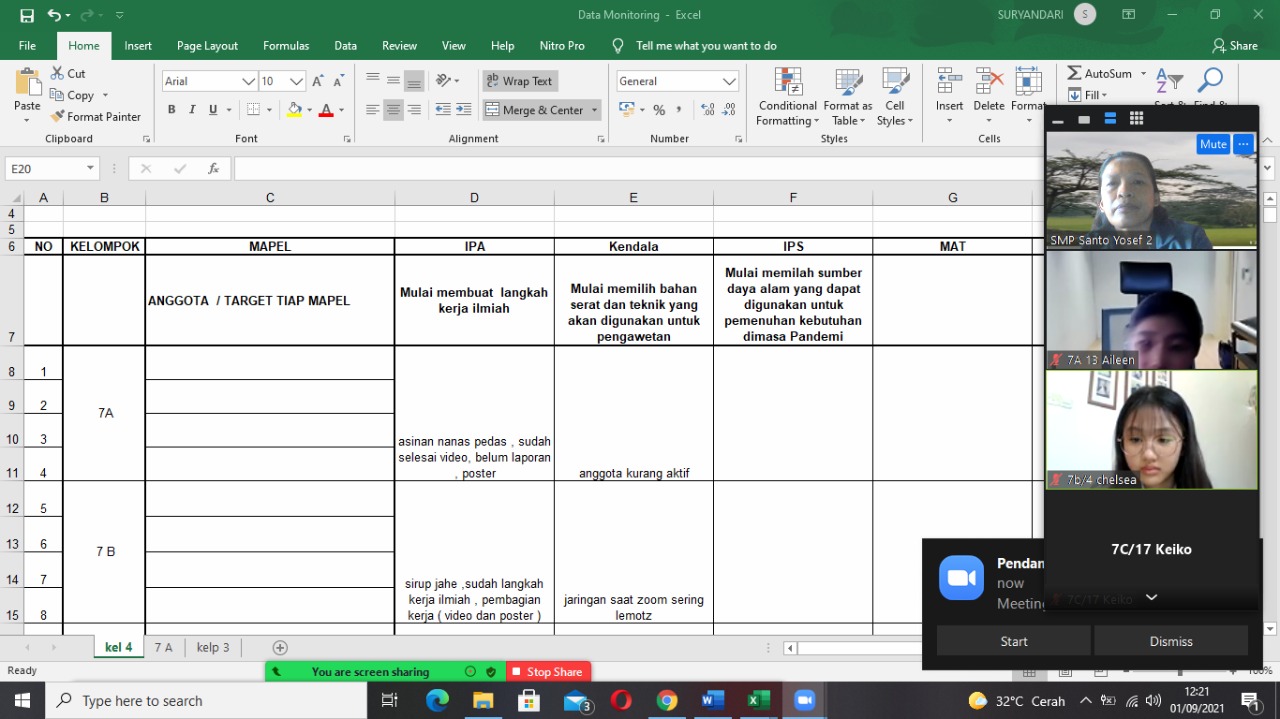Expand the Zoom notification chevron

(x=1151, y=597)
